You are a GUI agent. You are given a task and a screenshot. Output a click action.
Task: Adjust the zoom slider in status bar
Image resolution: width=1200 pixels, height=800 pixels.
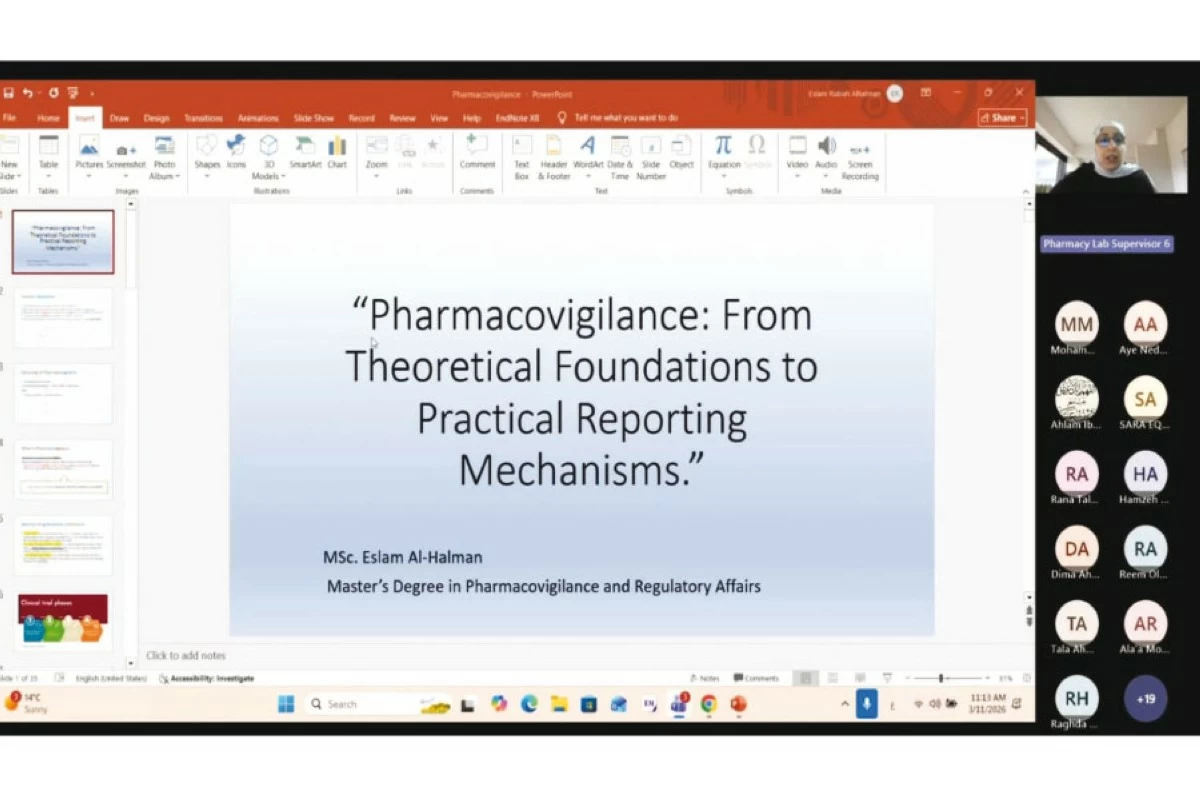[x=941, y=678]
